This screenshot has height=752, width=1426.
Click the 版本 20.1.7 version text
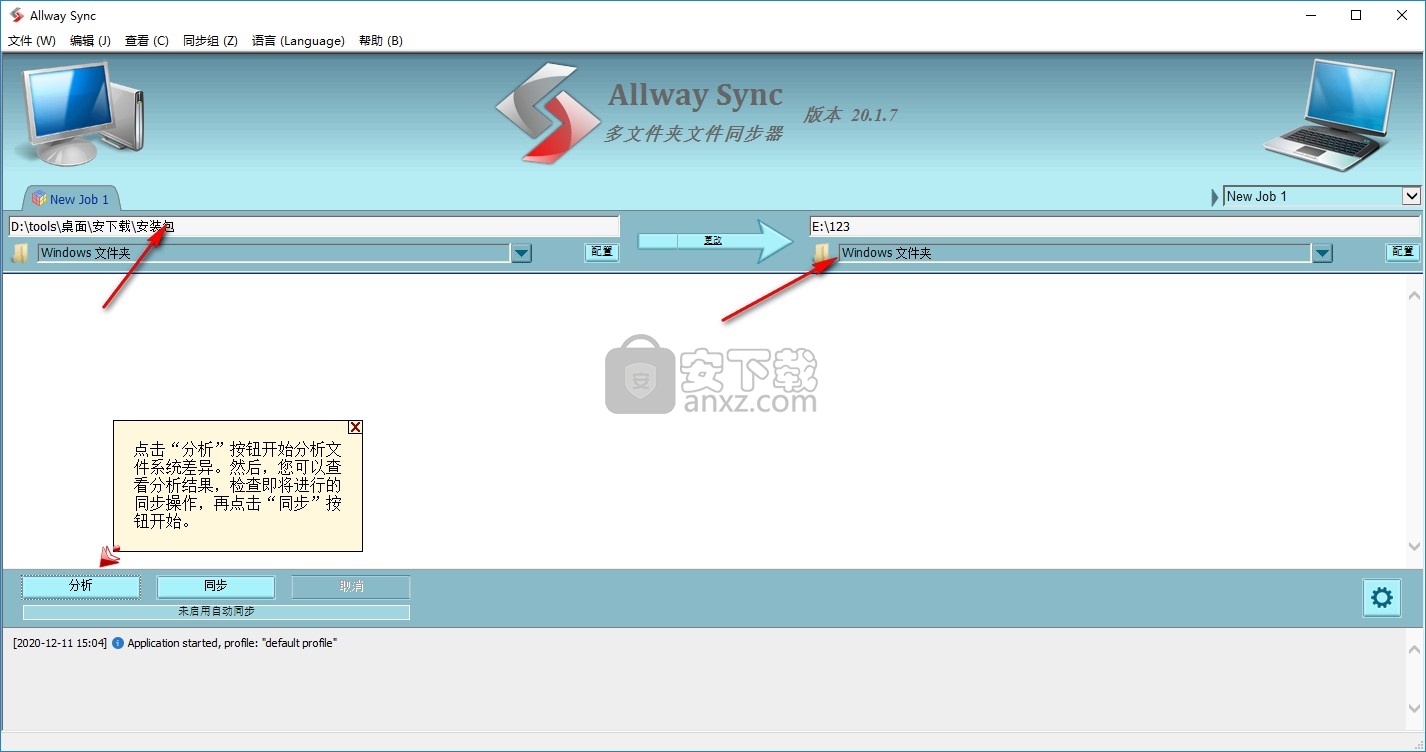(850, 115)
